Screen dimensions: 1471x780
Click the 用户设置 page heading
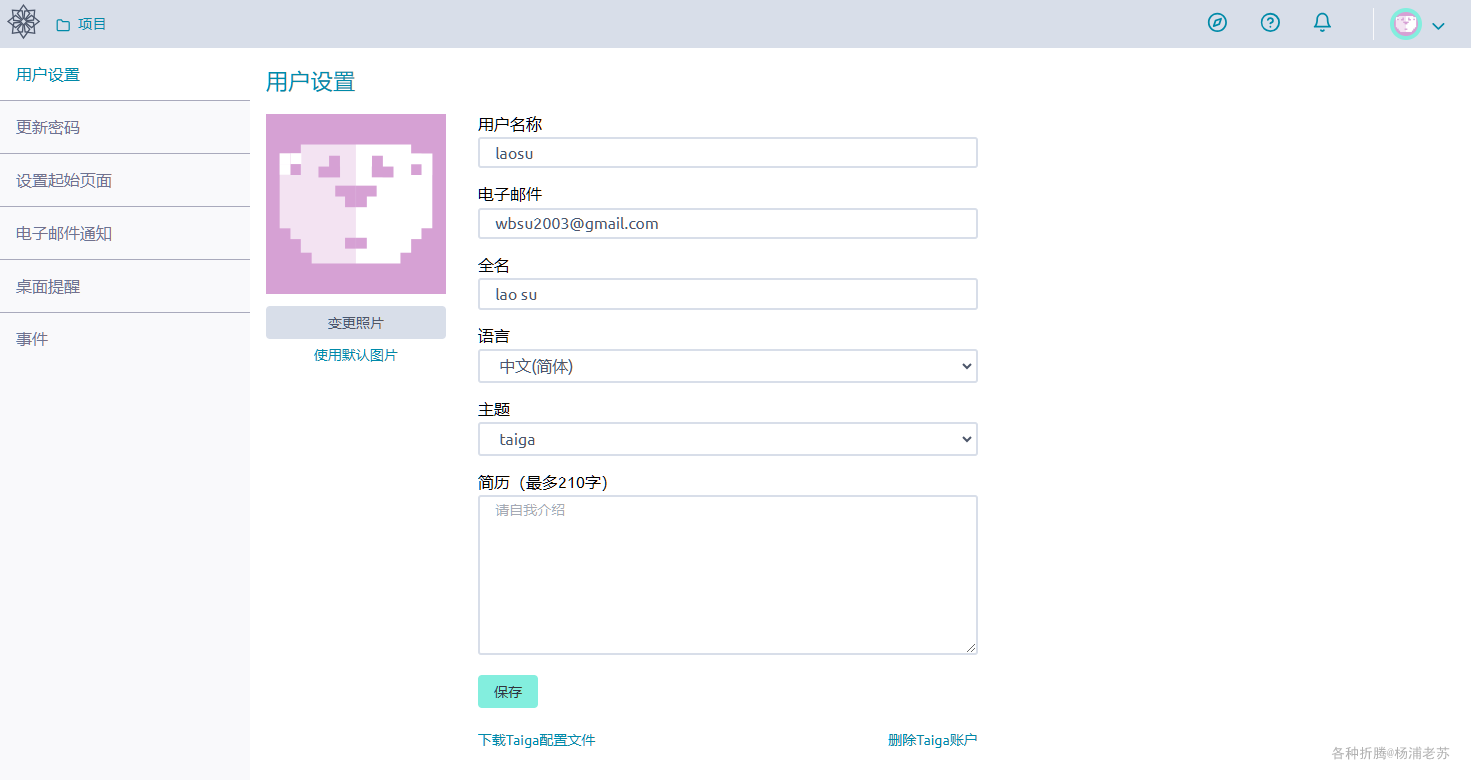tap(310, 82)
